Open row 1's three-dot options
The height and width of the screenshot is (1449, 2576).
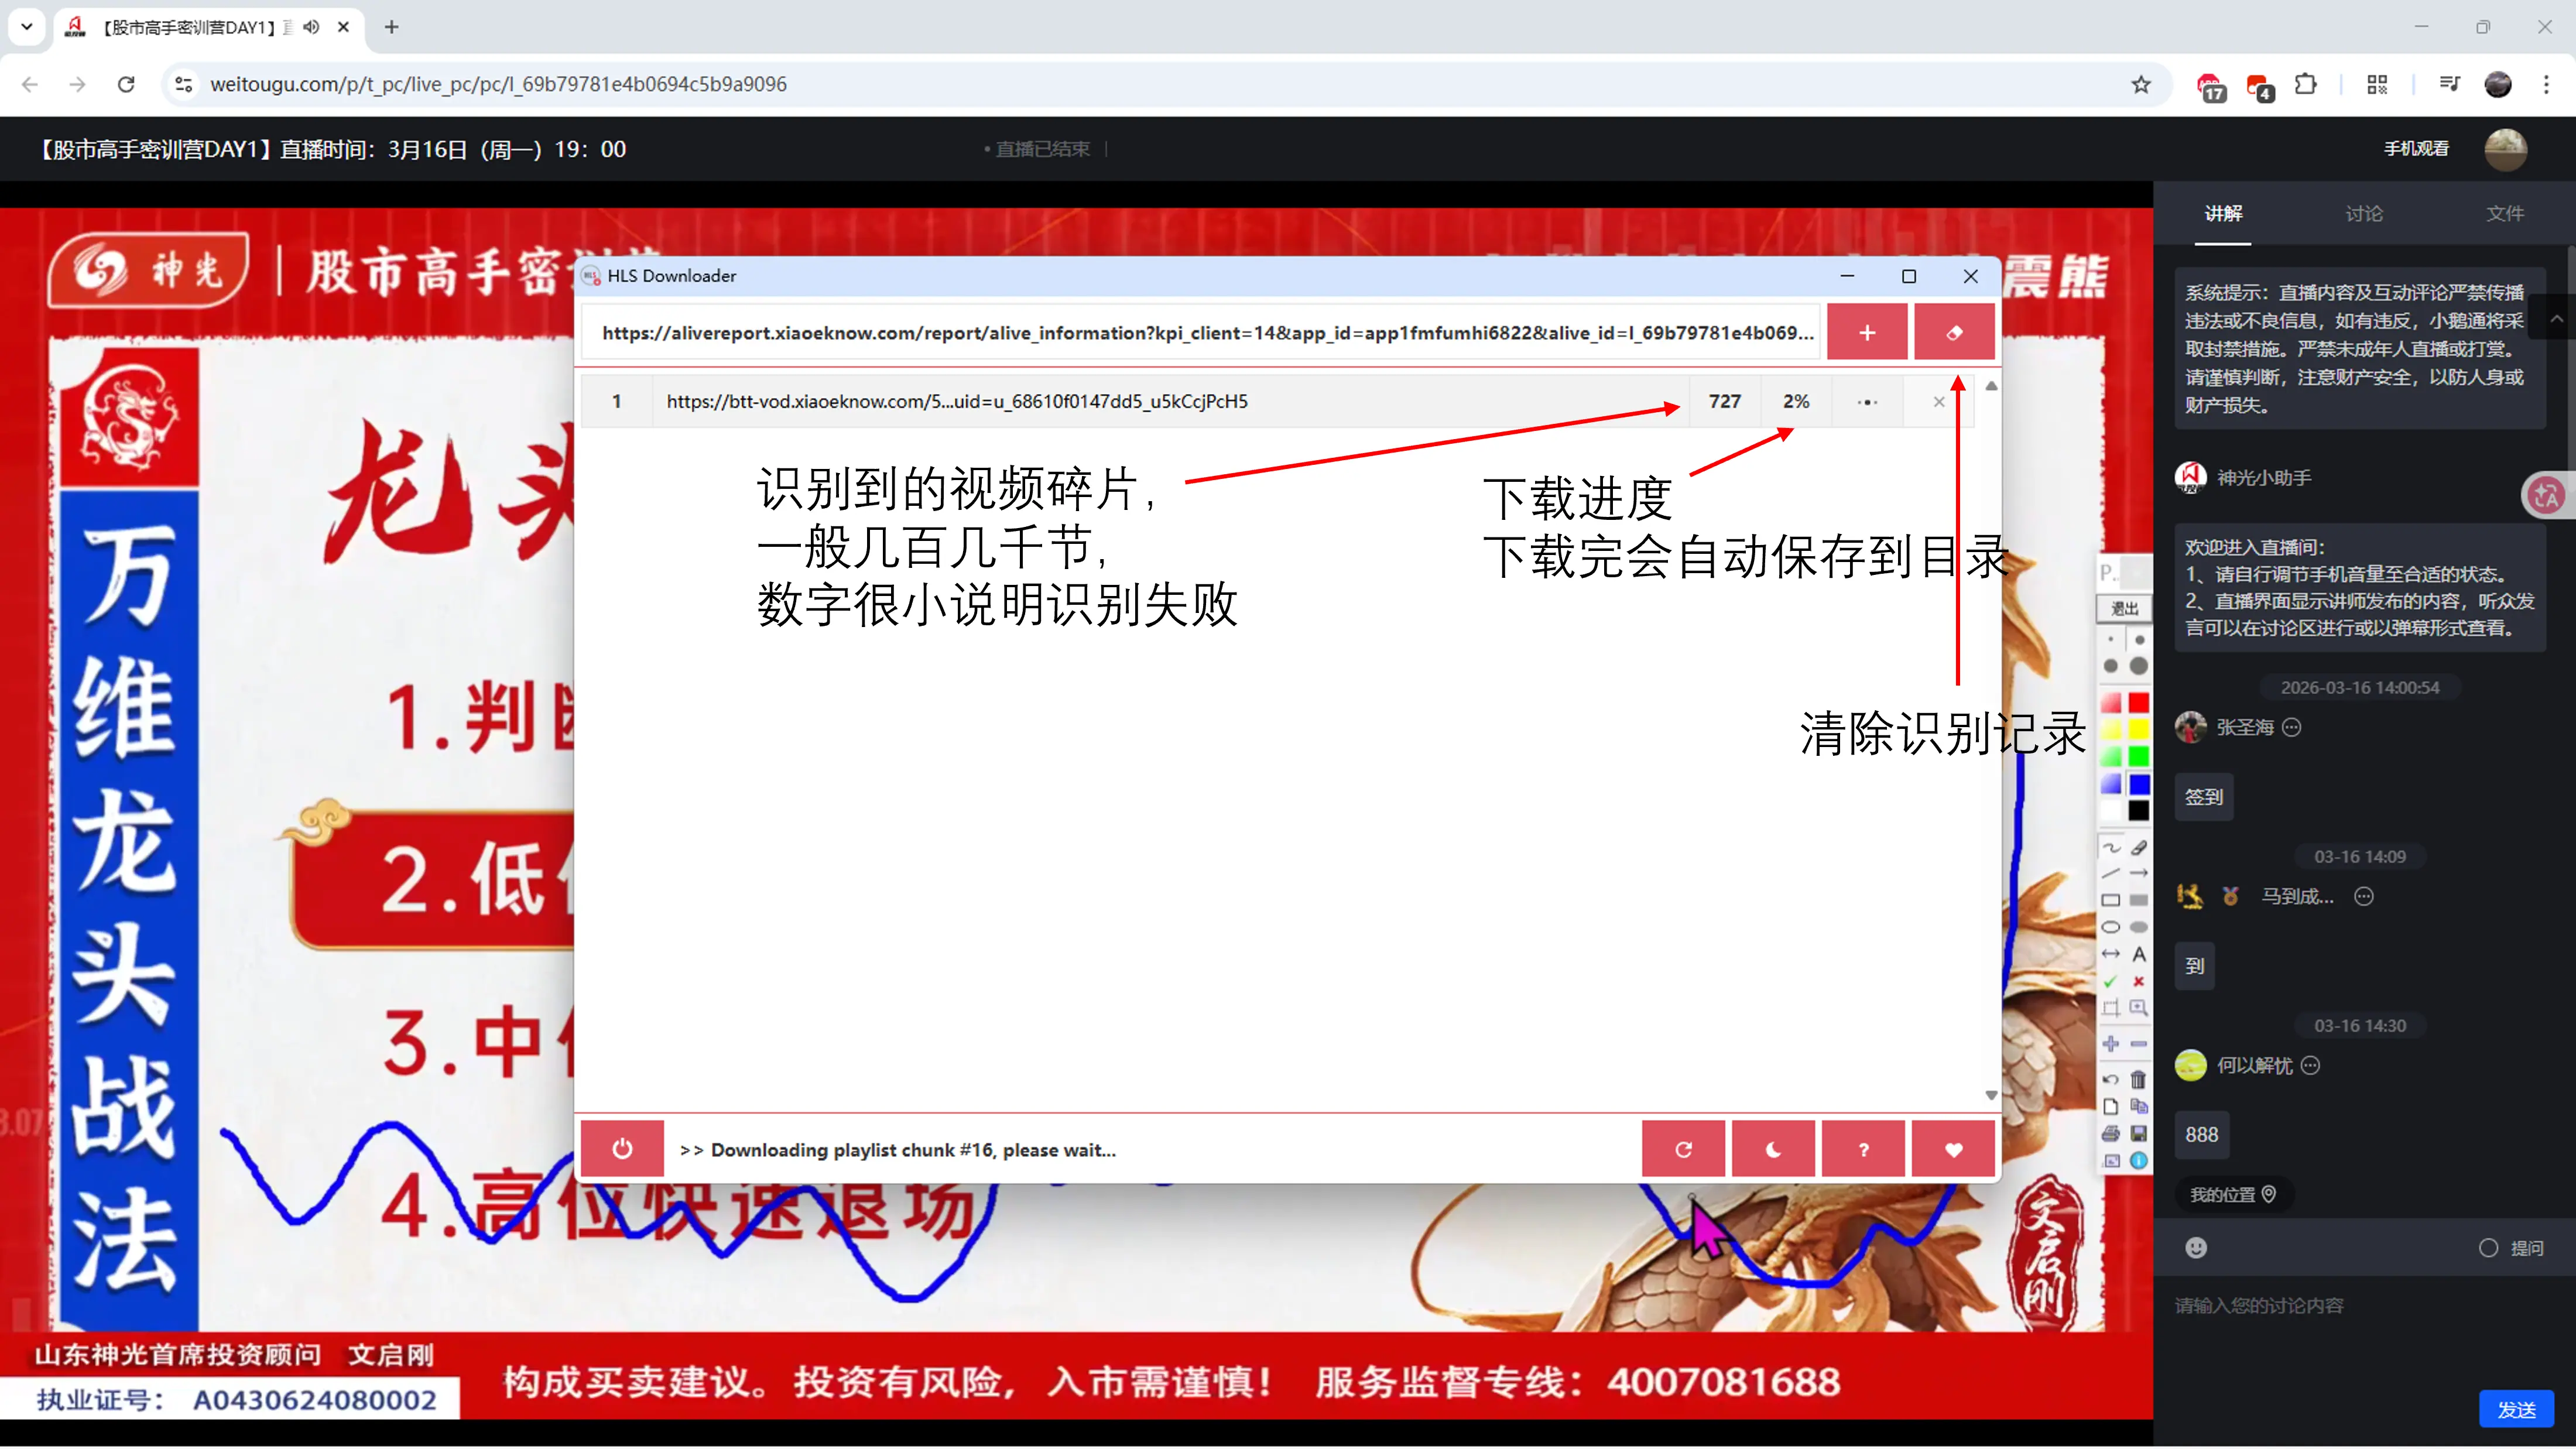point(1867,402)
